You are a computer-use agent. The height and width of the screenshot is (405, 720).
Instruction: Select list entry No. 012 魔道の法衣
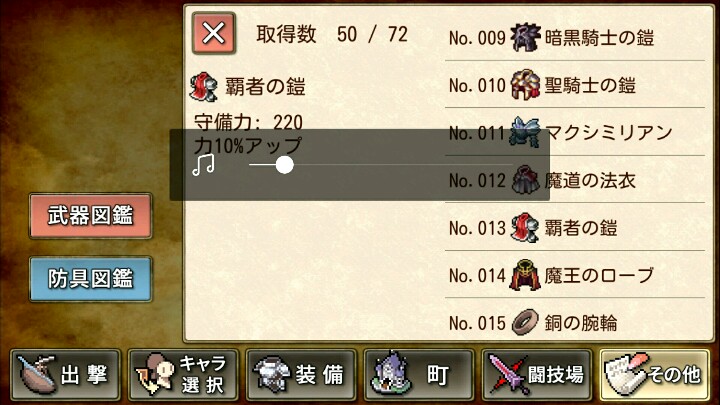coord(574,180)
